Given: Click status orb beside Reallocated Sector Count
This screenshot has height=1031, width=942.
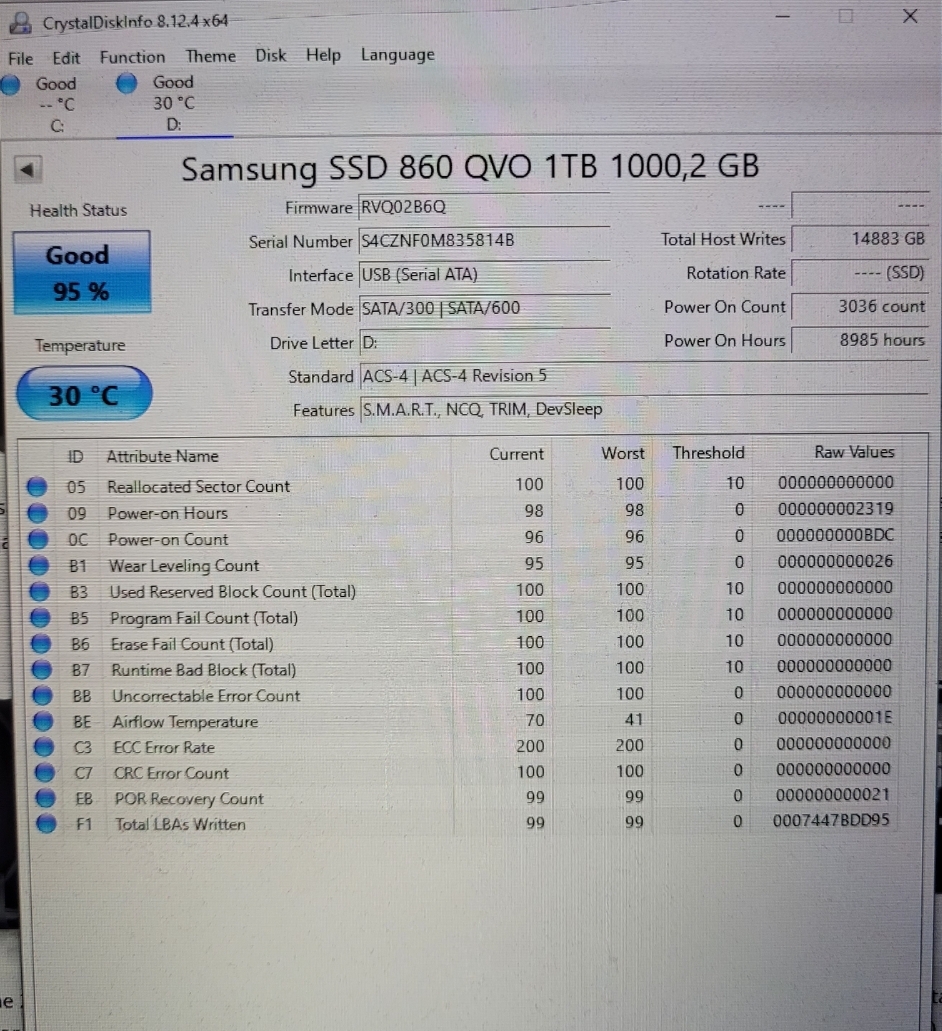Looking at the screenshot, I should [38, 487].
